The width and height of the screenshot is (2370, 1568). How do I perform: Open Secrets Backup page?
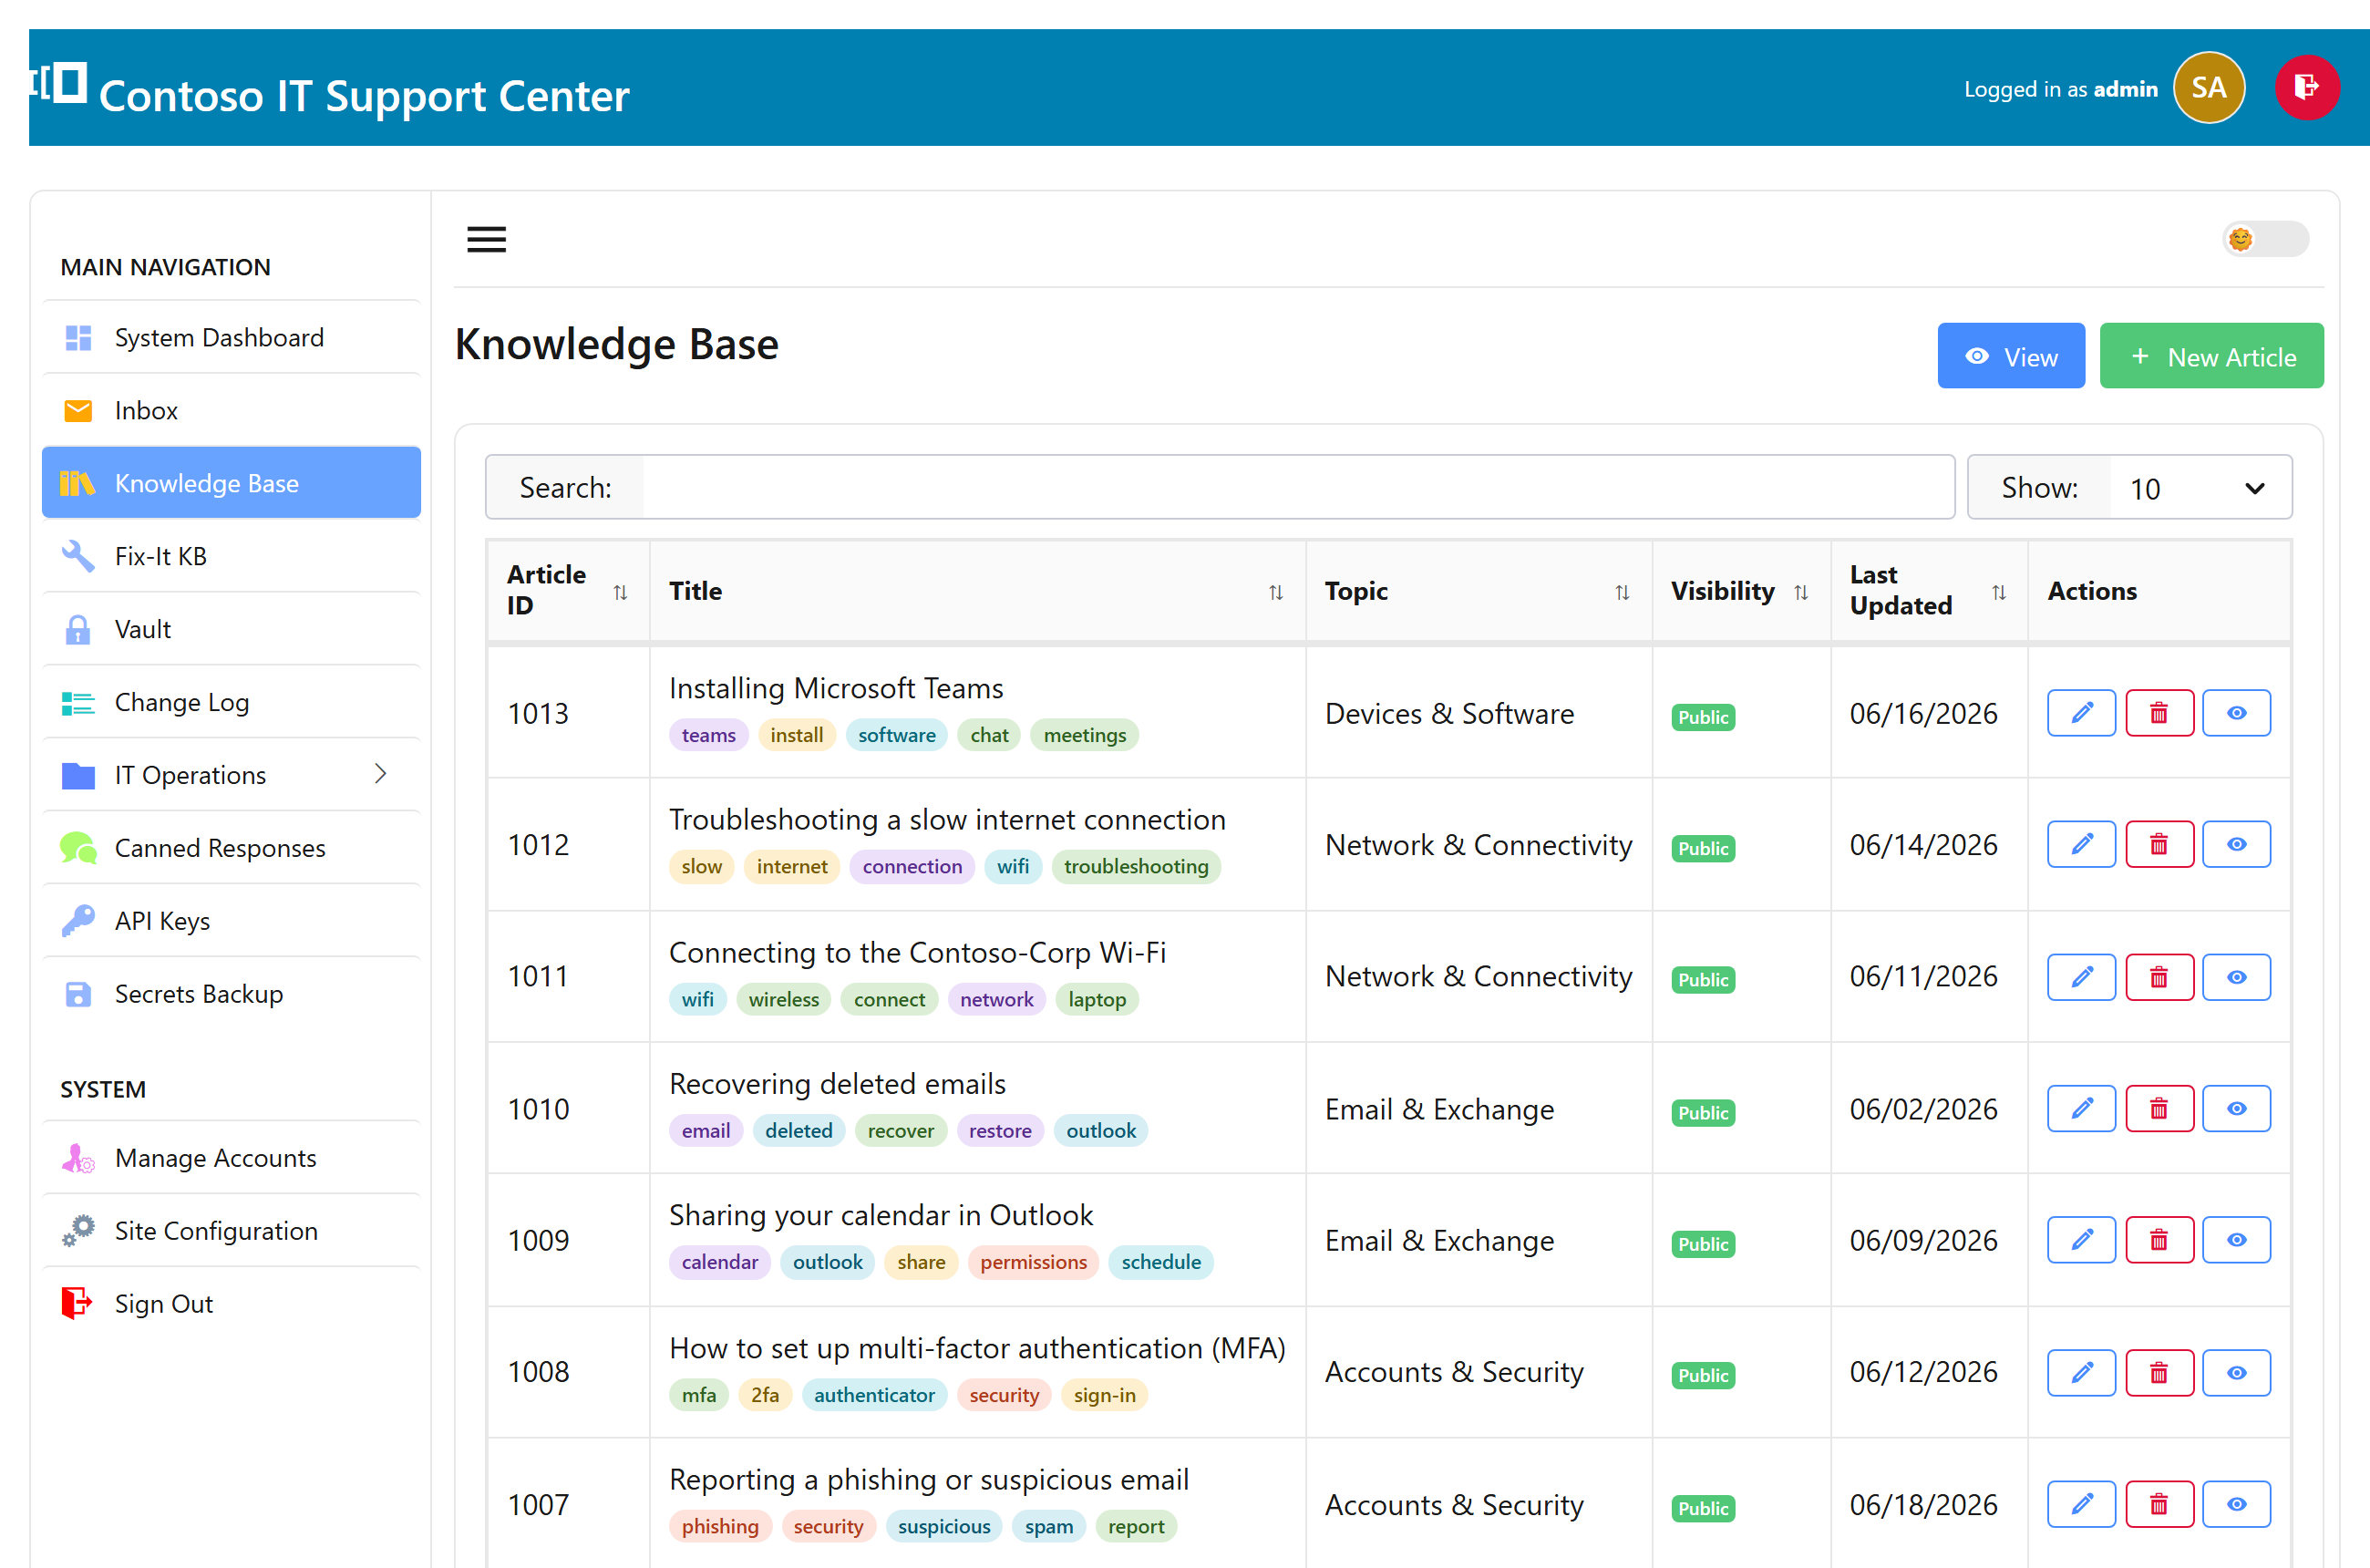pyautogui.click(x=231, y=994)
